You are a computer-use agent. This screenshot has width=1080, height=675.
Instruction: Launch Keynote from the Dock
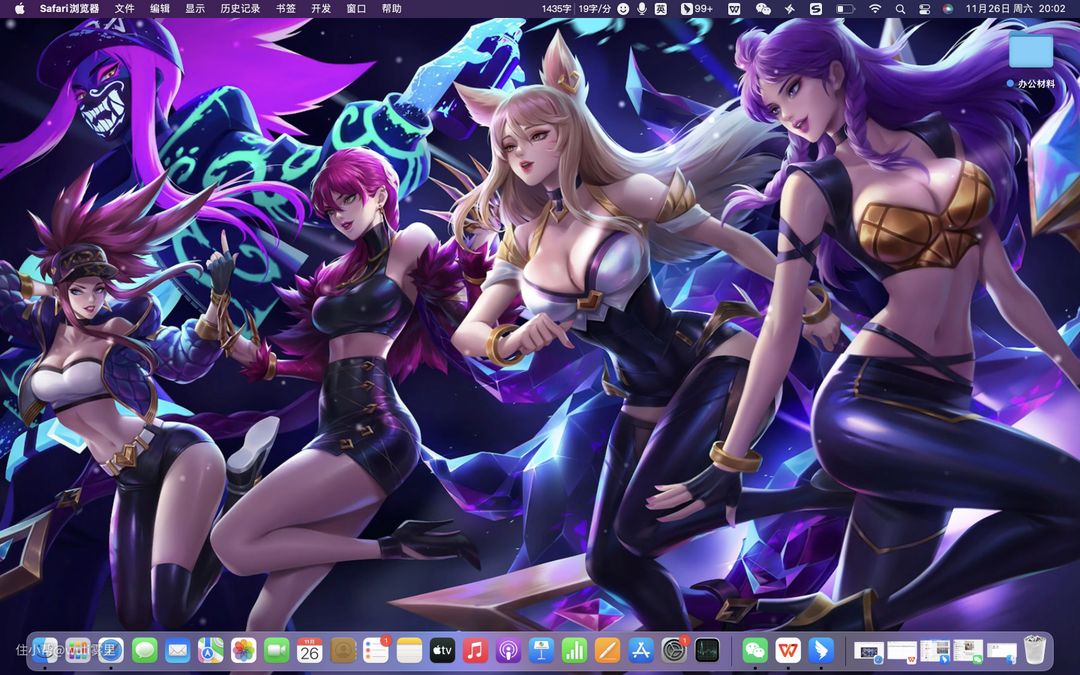541,650
